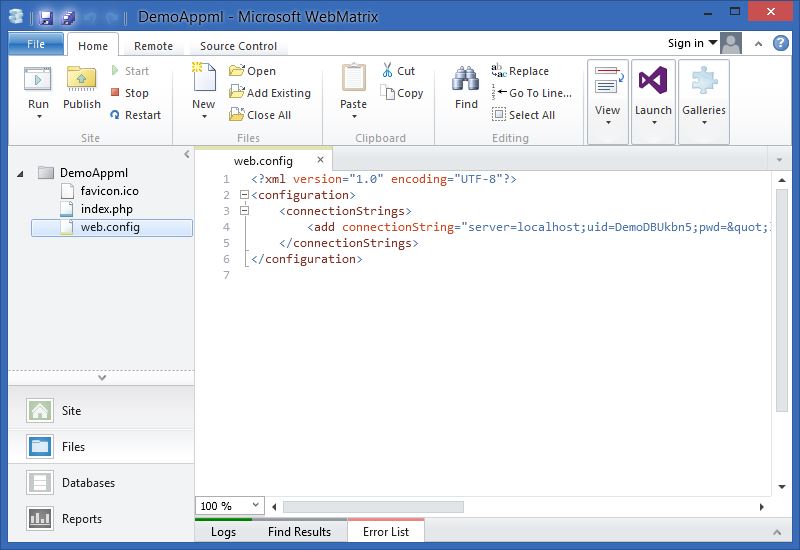Open the Error List tab
The image size is (800, 550).
coord(386,532)
